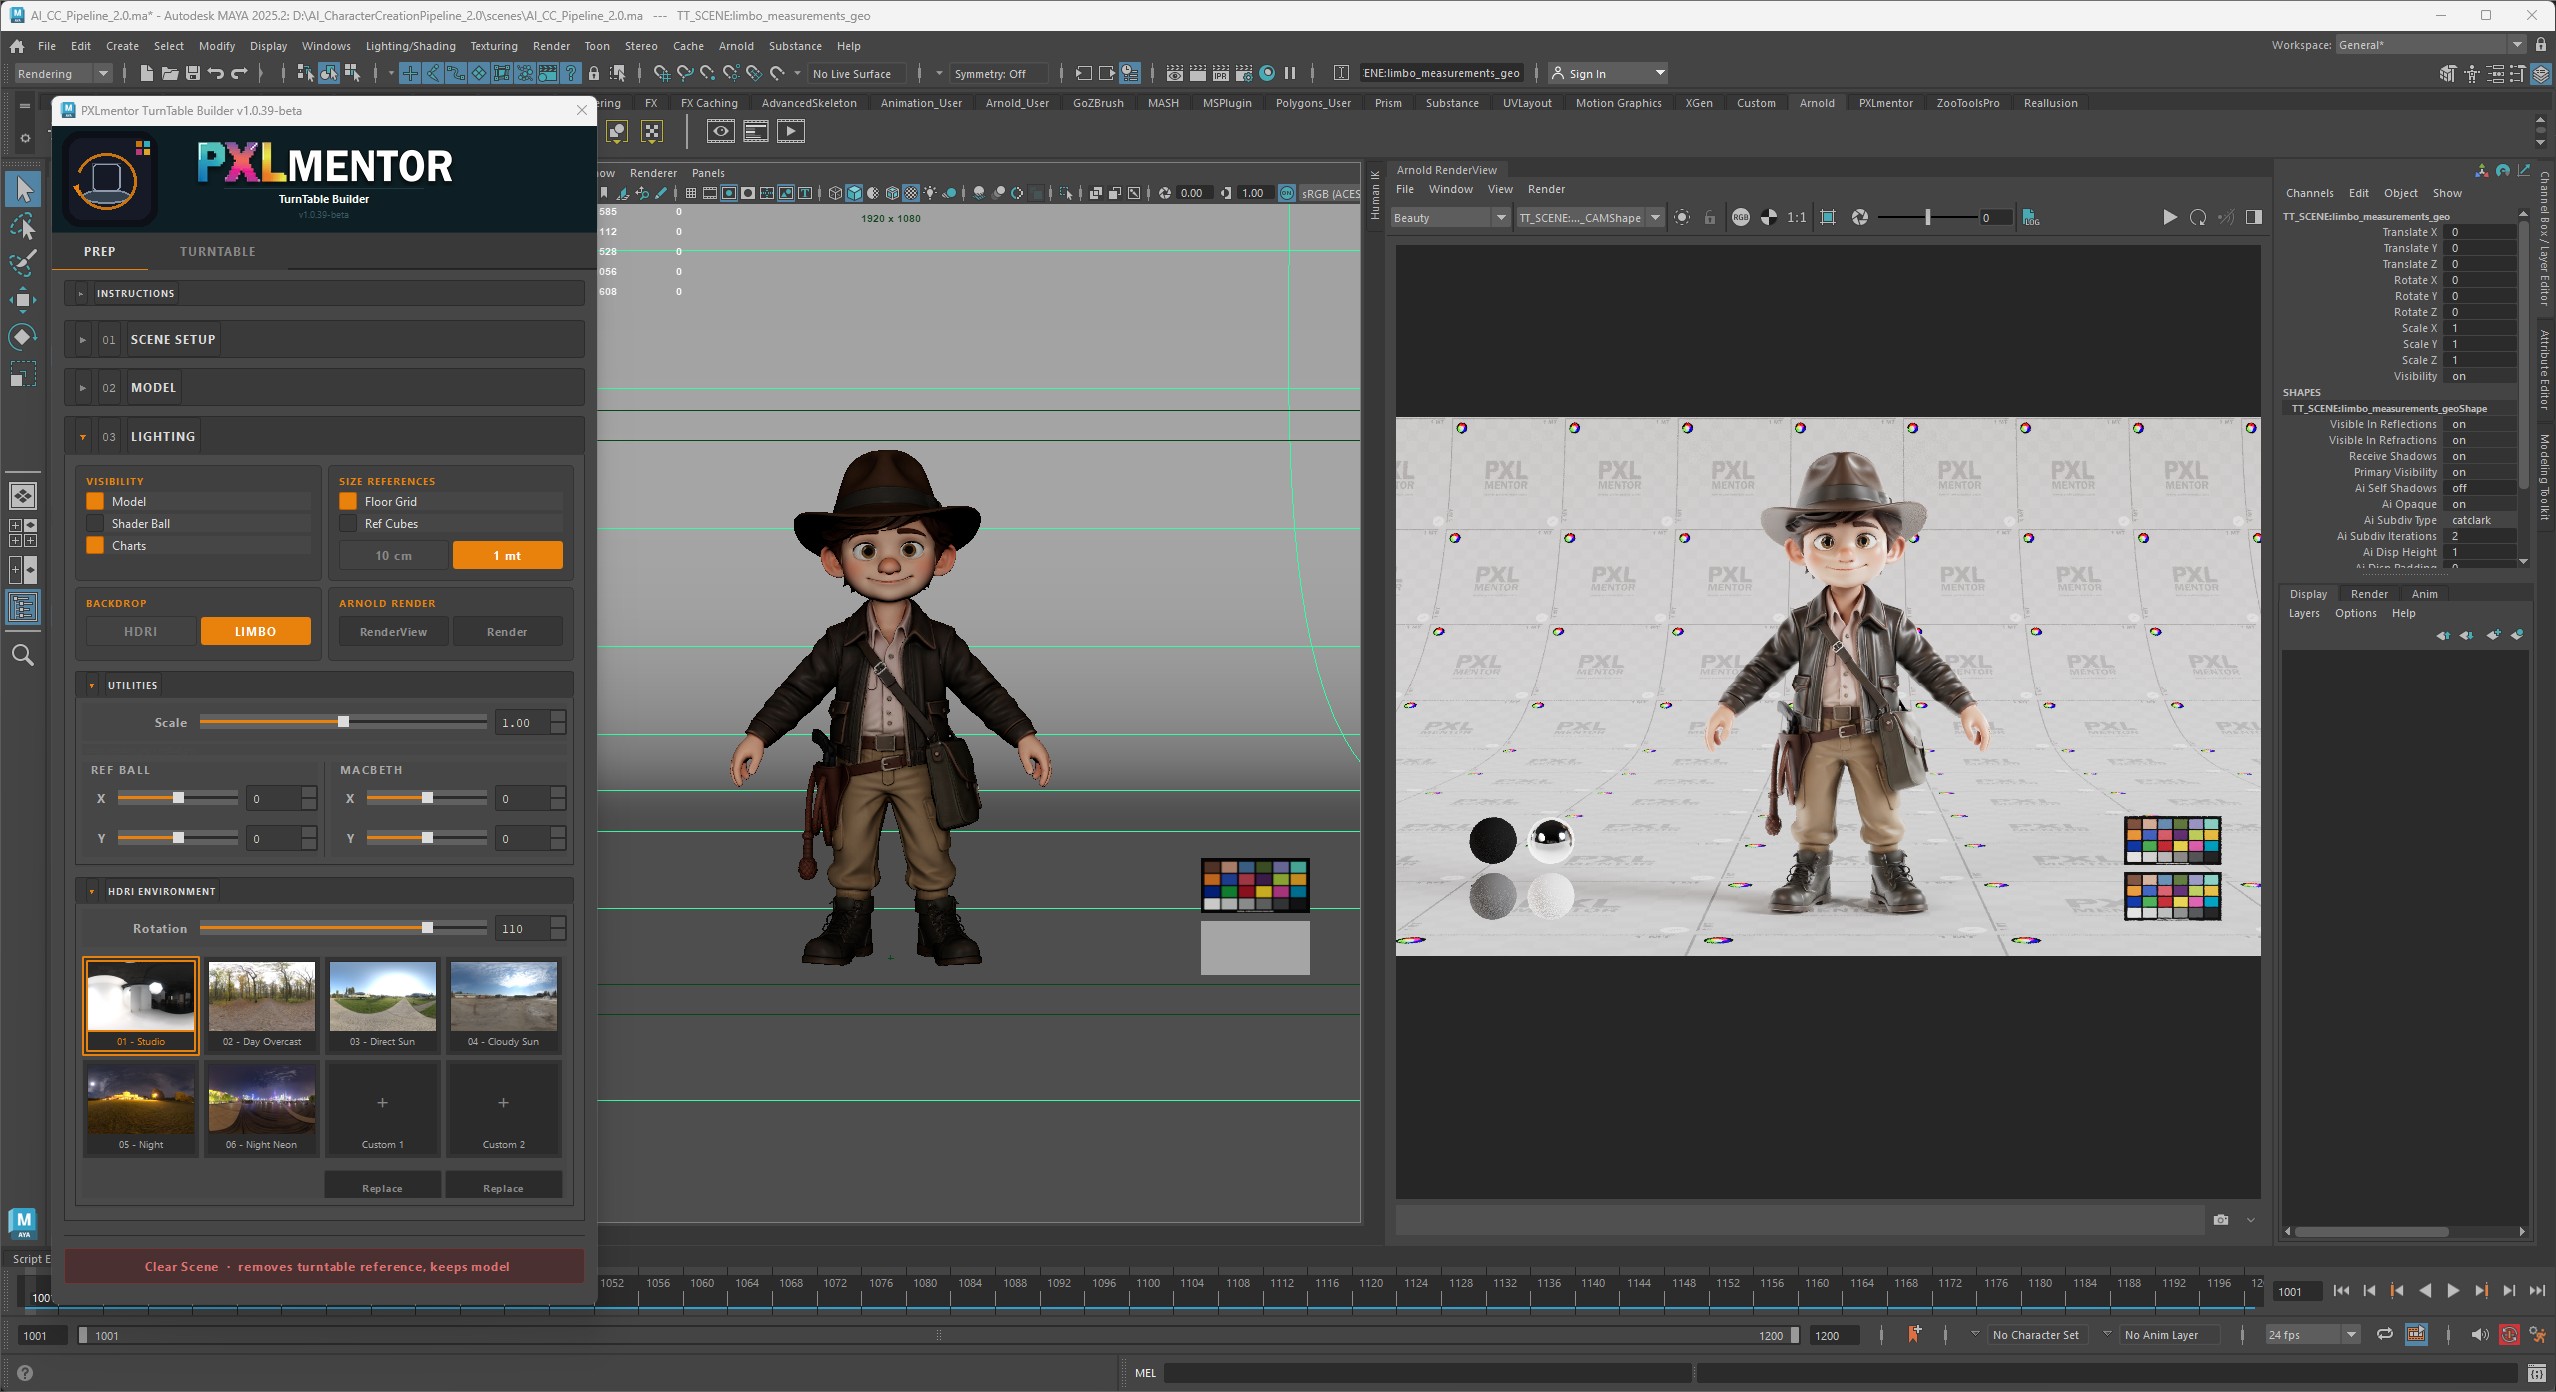Screen dimensions: 2556x1392
Task: Click the lock icon in Arnold RenderView toolbar
Action: click(x=1710, y=217)
